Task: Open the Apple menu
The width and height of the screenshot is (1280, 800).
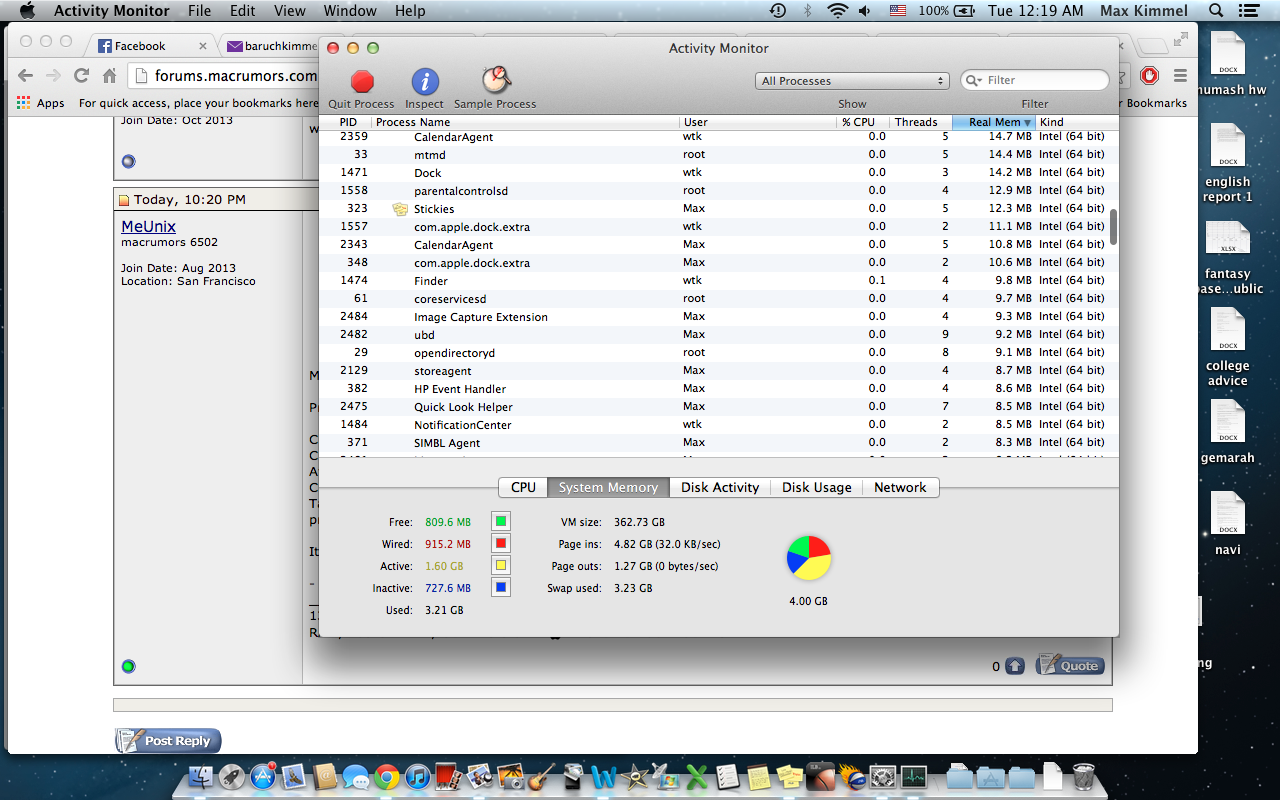Action: [x=27, y=11]
